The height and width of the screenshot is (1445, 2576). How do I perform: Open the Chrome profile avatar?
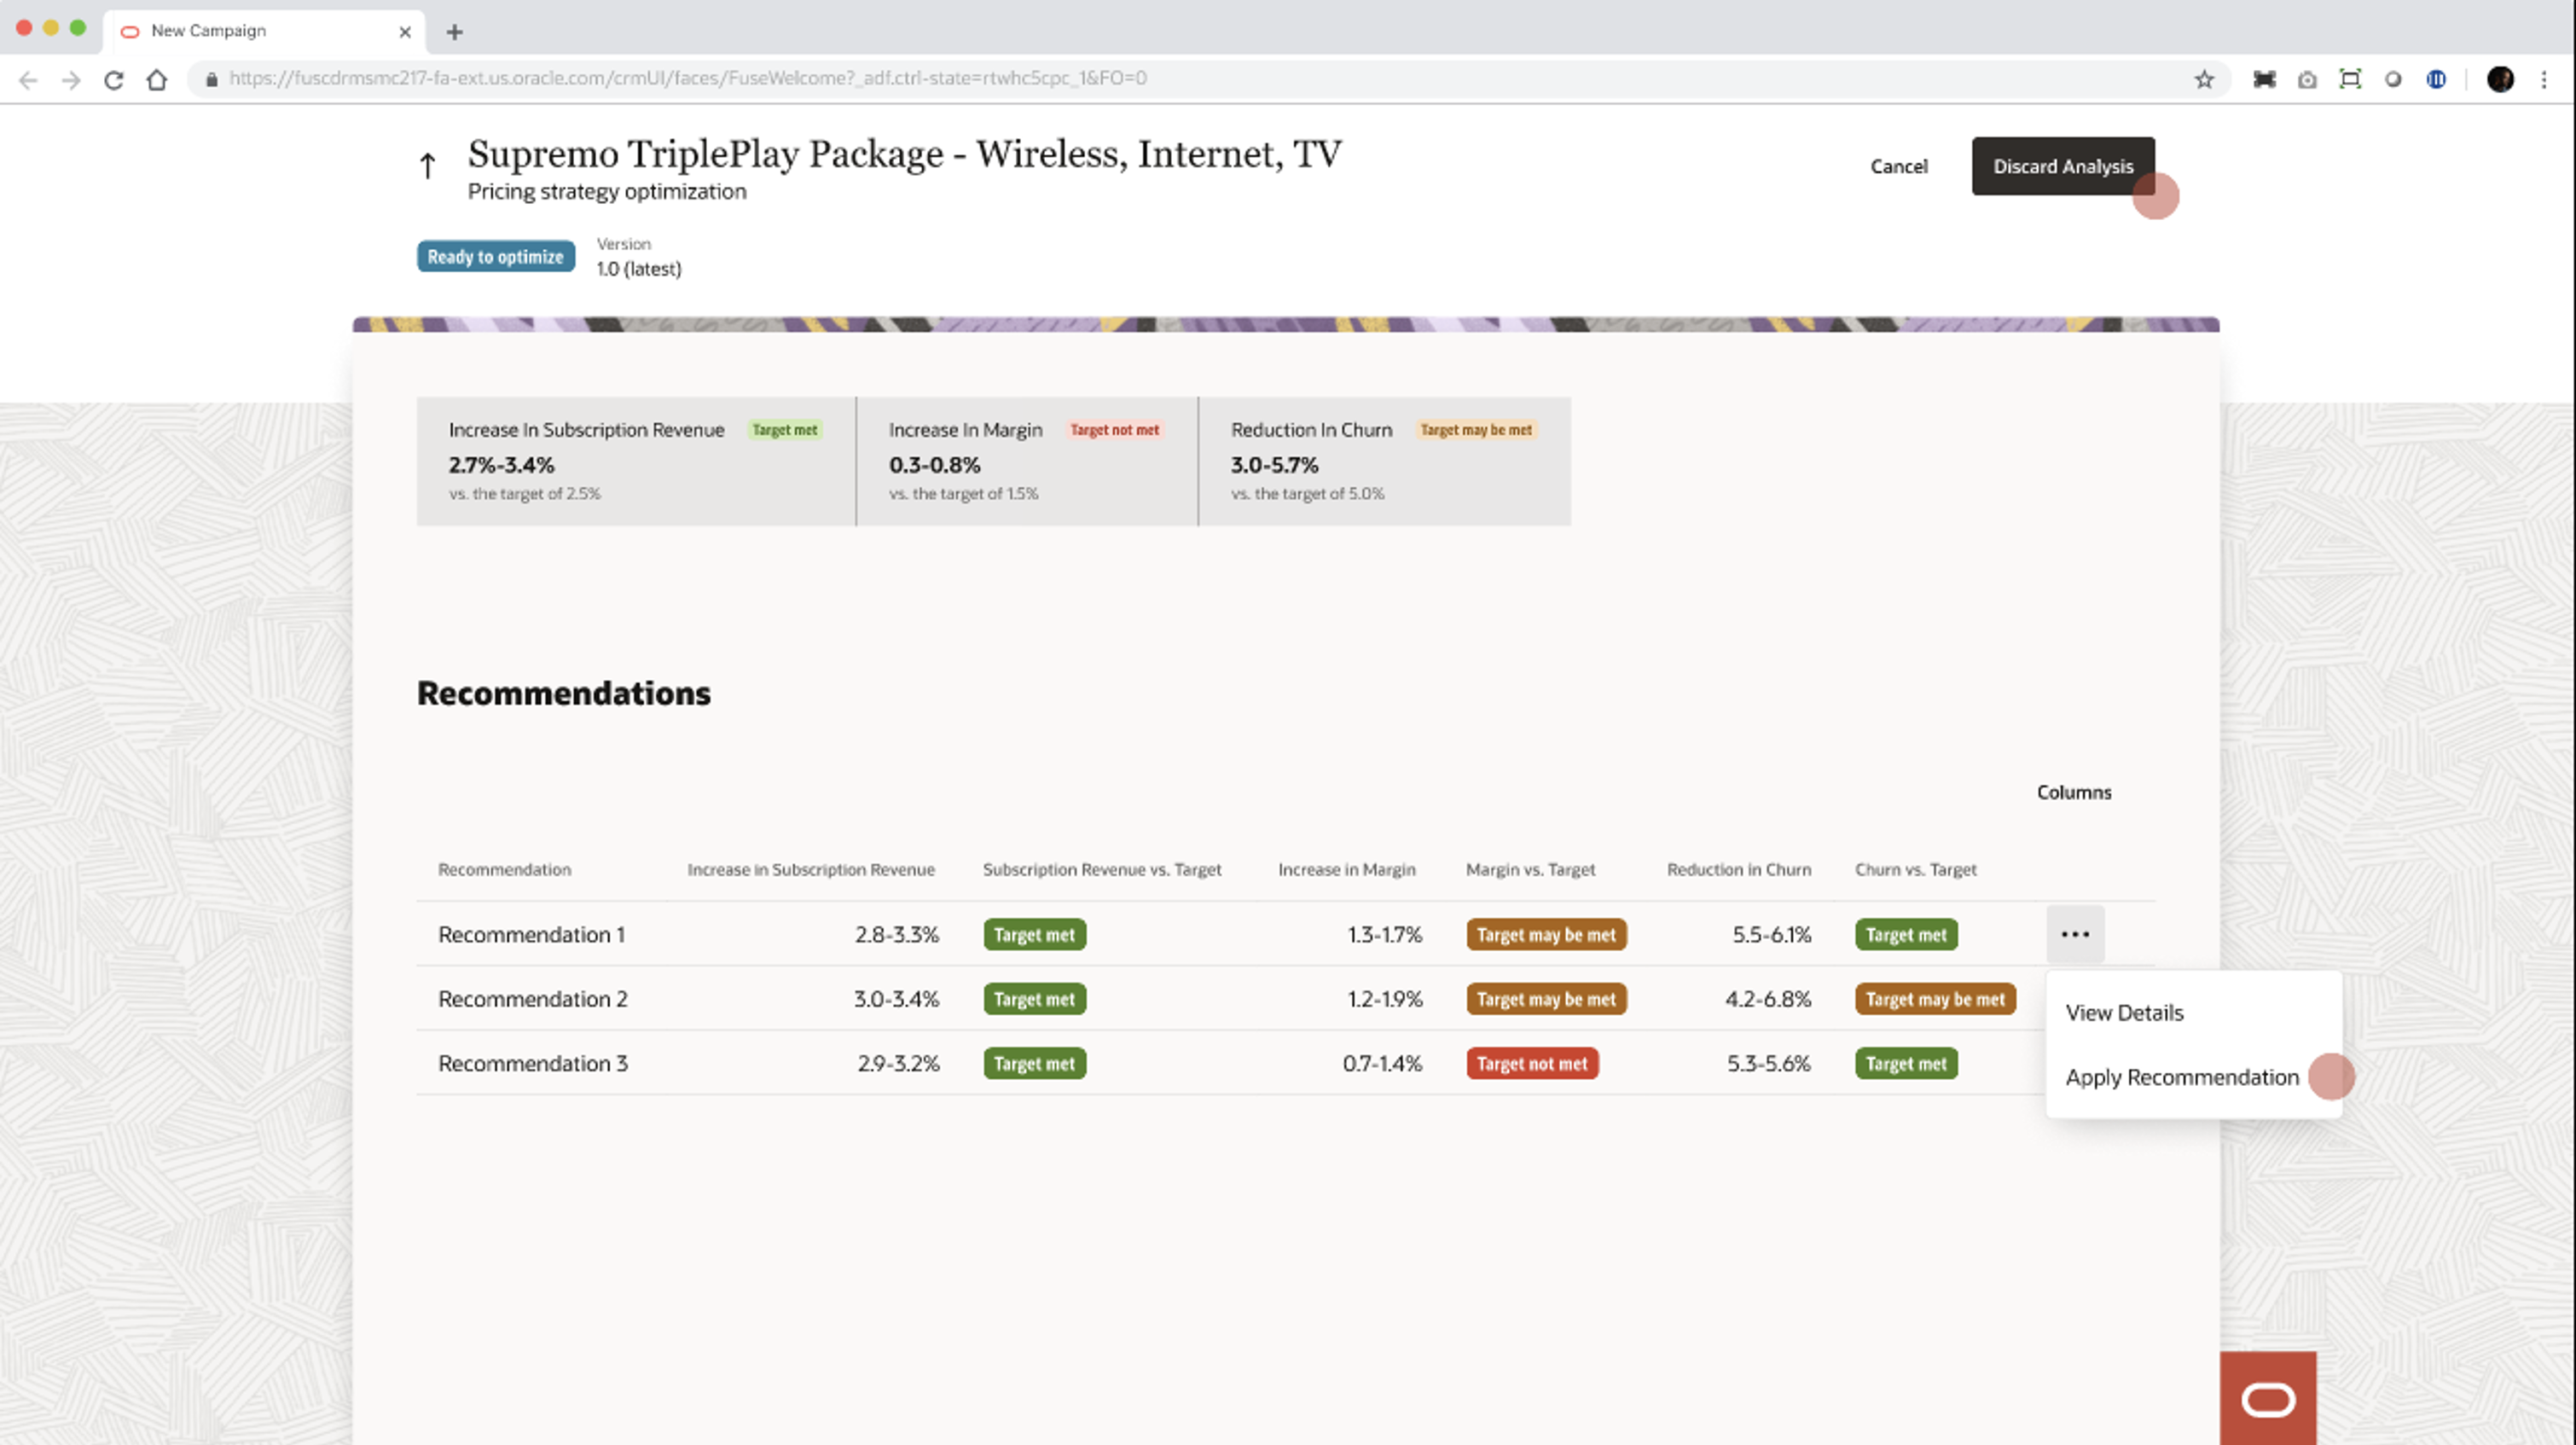[2500, 78]
